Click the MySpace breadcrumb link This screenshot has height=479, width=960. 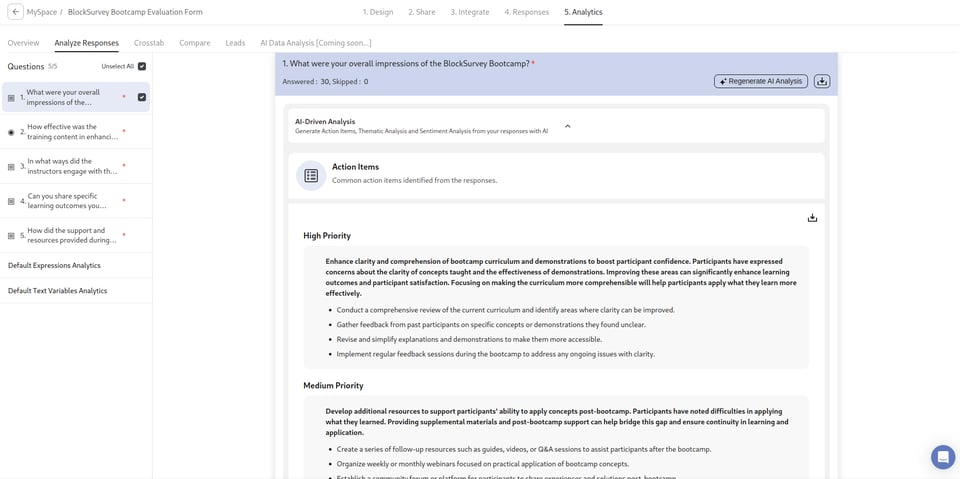point(42,12)
